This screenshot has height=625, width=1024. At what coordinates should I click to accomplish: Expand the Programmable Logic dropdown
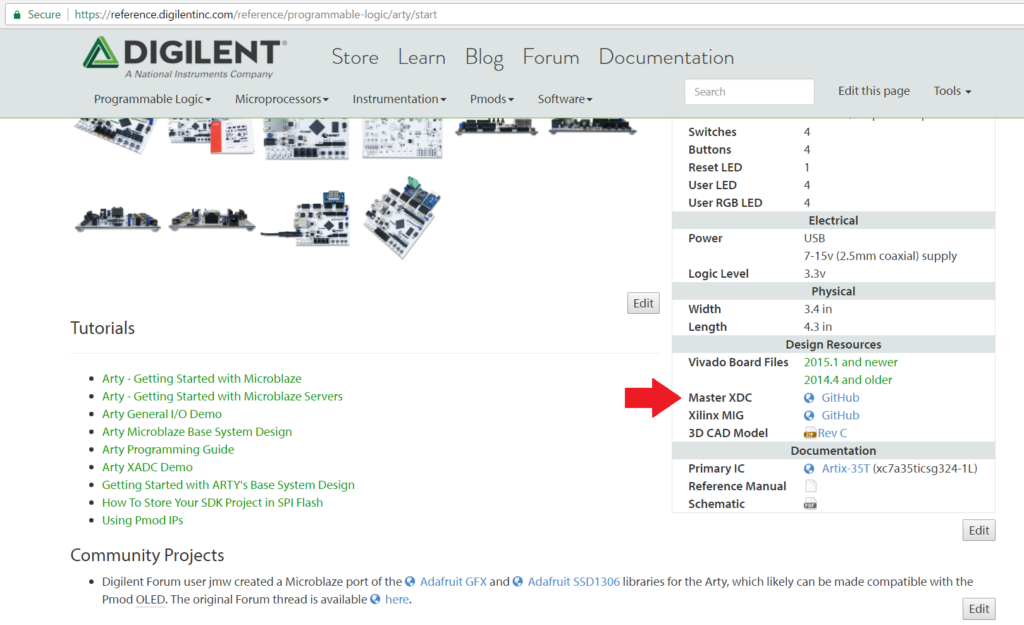pos(152,99)
